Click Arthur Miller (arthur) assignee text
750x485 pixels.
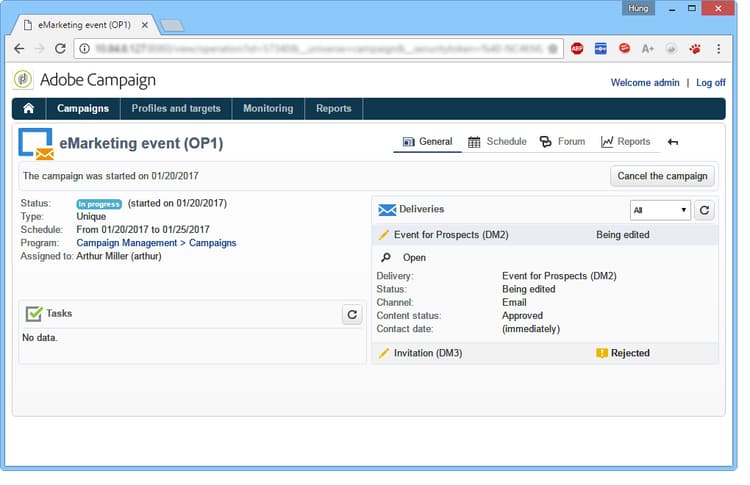coord(119,256)
